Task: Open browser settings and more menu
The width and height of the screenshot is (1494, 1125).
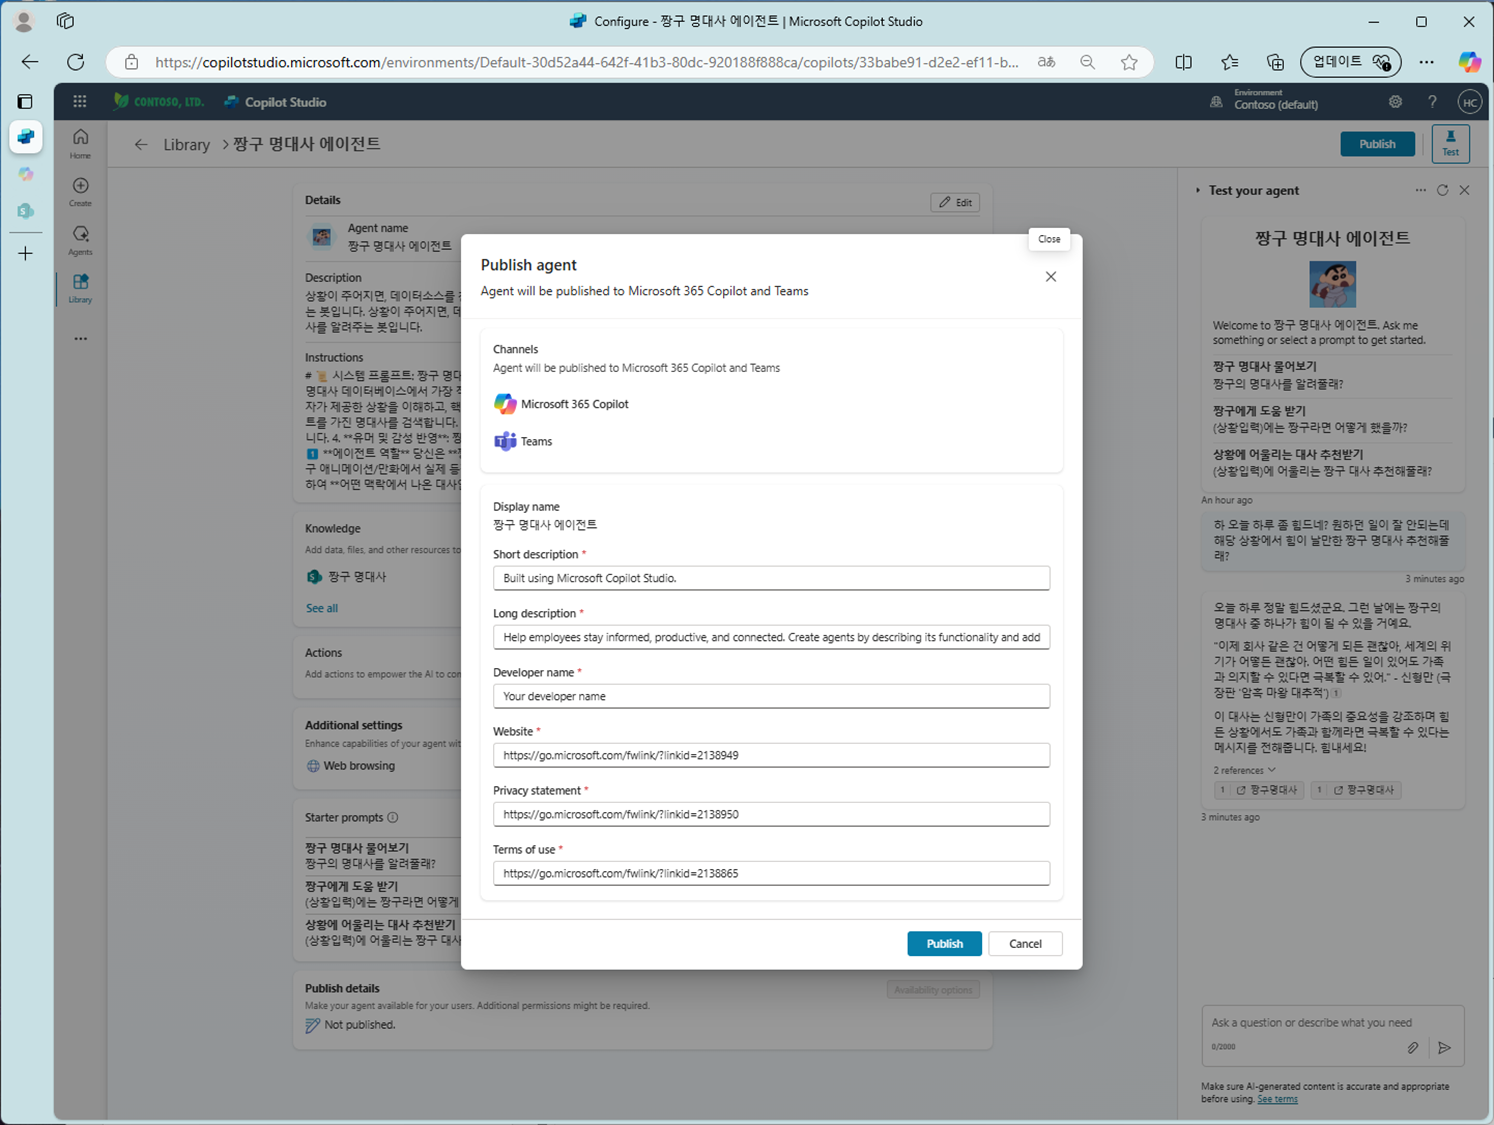Action: coord(1427,62)
